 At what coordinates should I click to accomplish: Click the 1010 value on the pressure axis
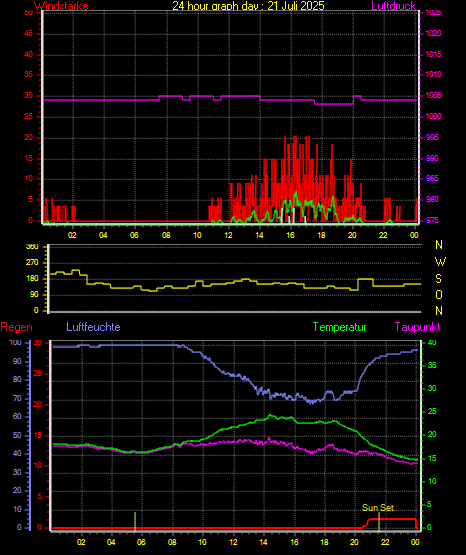coord(433,74)
